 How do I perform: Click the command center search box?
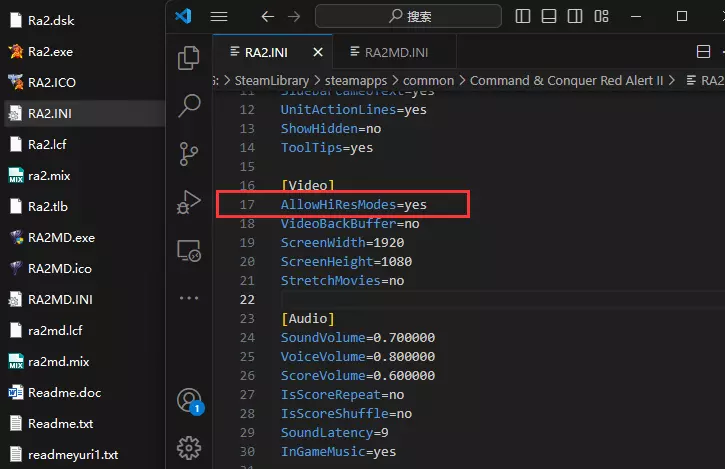coord(408,16)
